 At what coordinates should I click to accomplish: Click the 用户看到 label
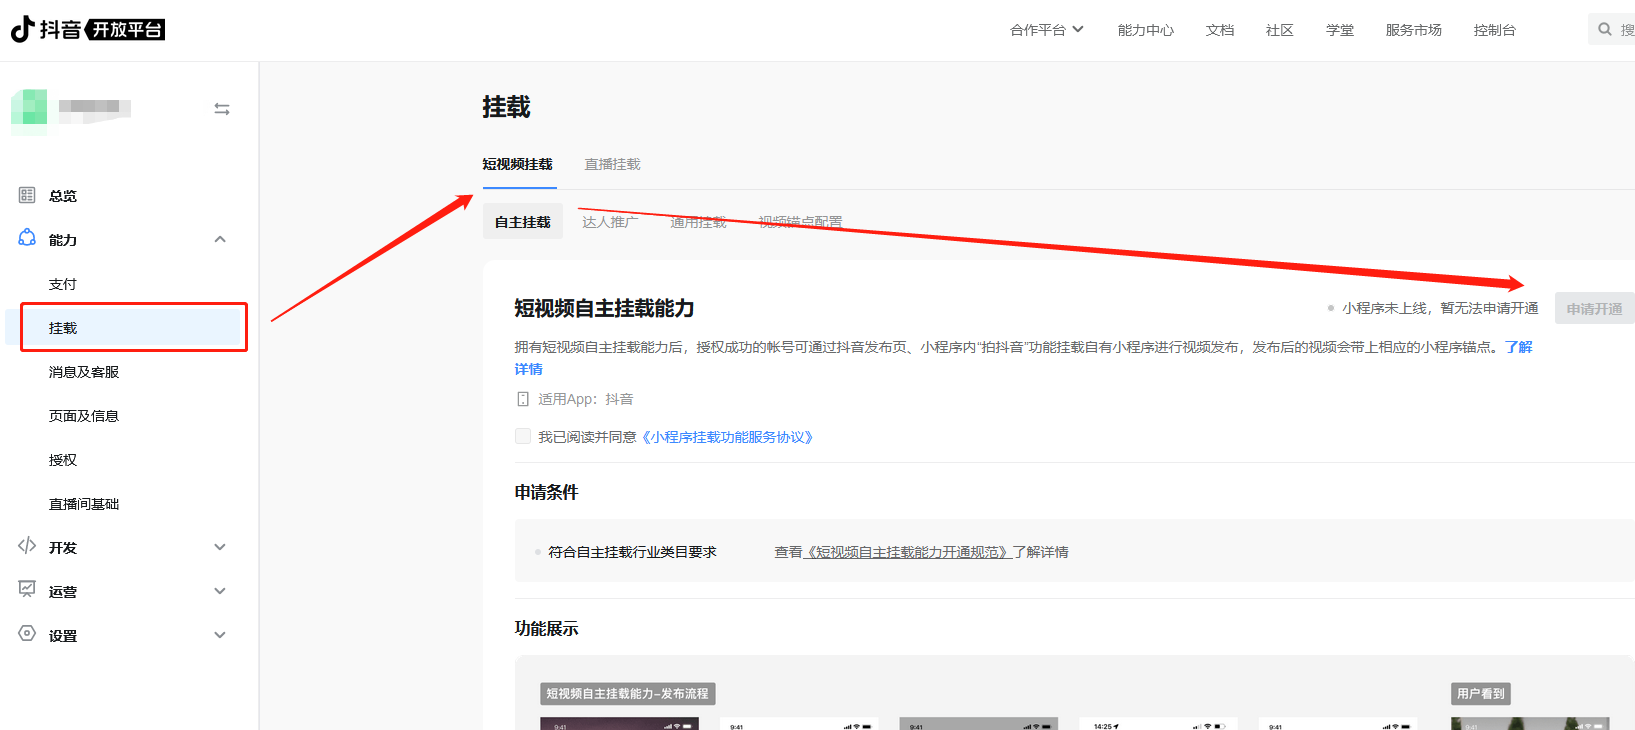1481,694
